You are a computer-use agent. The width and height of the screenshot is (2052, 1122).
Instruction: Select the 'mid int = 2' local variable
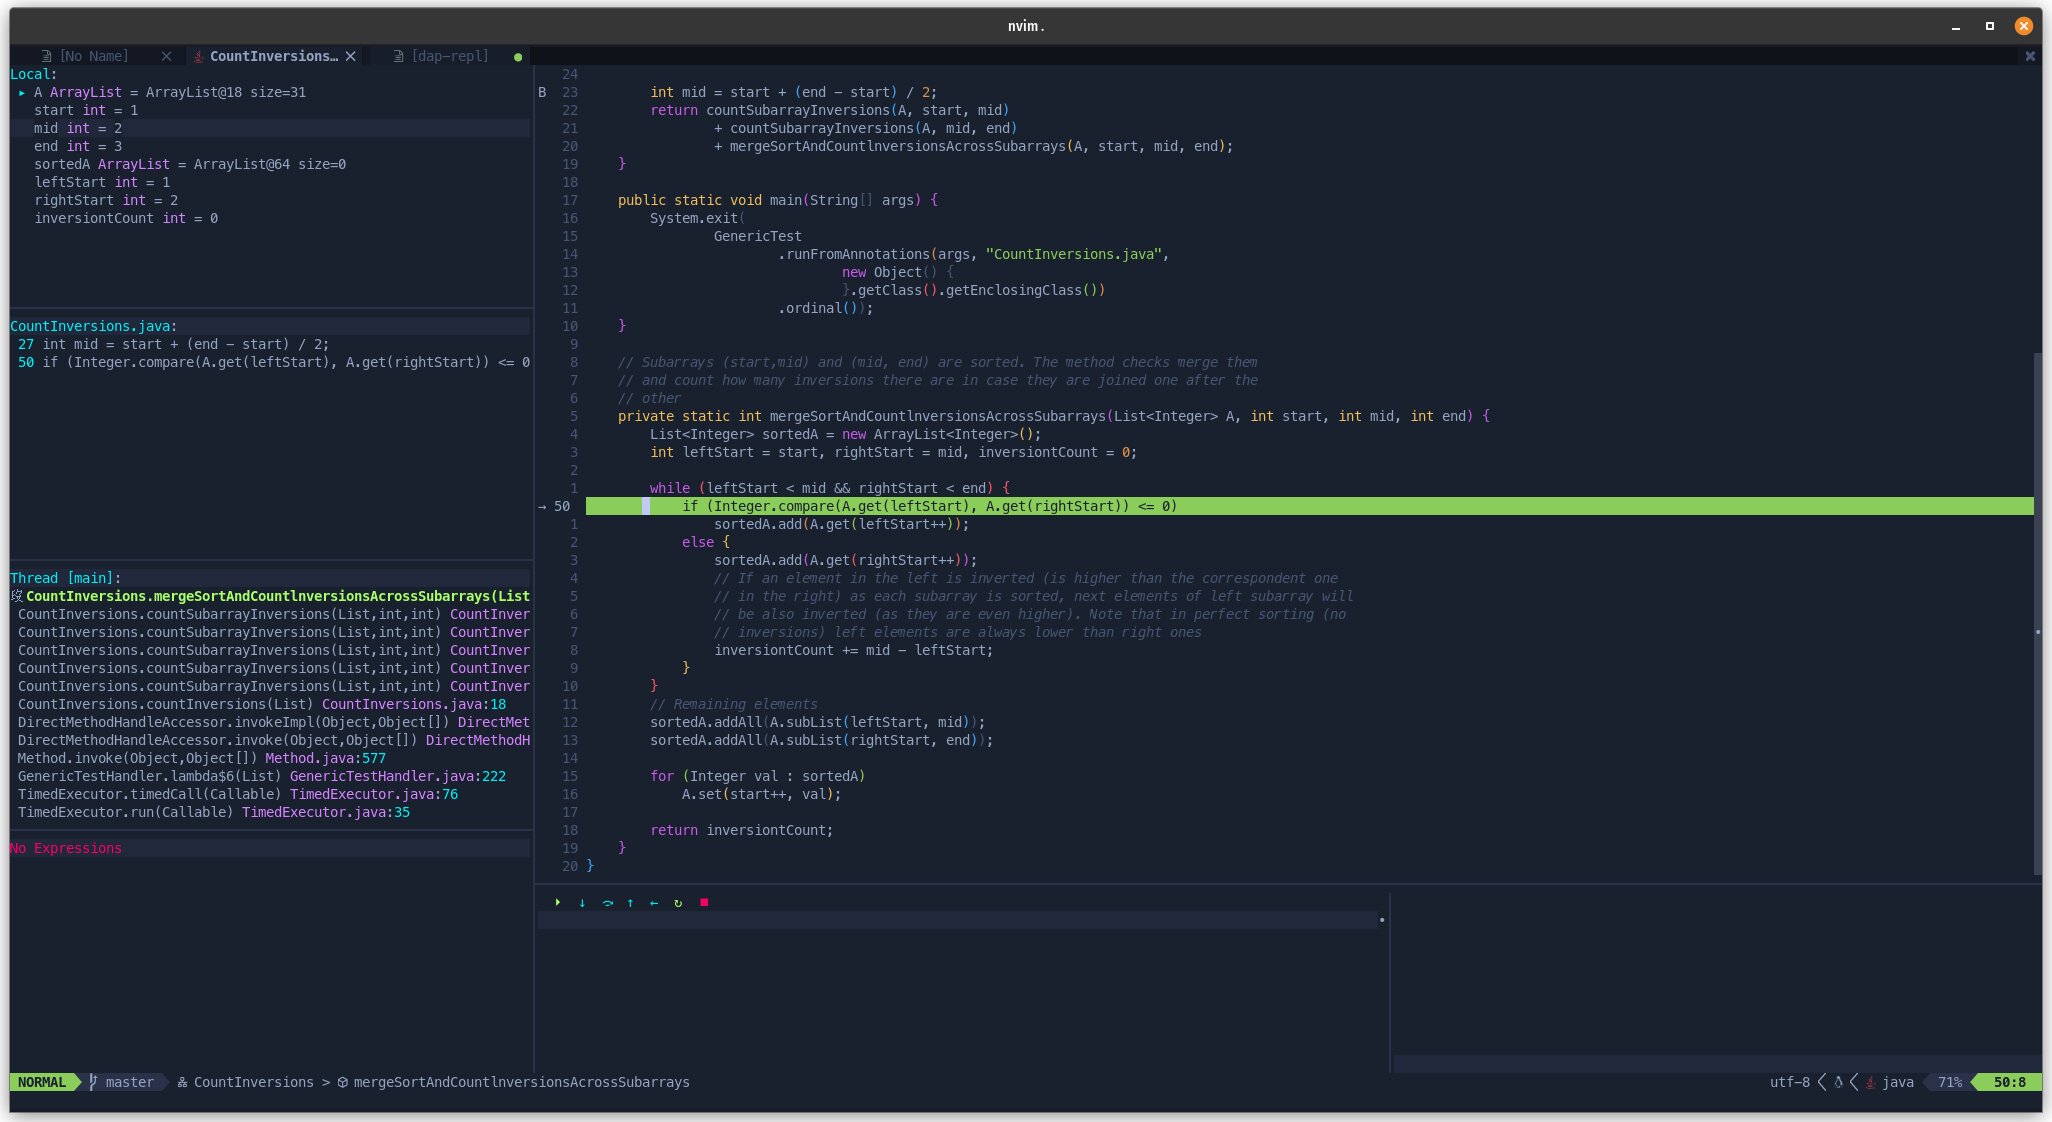pos(78,128)
